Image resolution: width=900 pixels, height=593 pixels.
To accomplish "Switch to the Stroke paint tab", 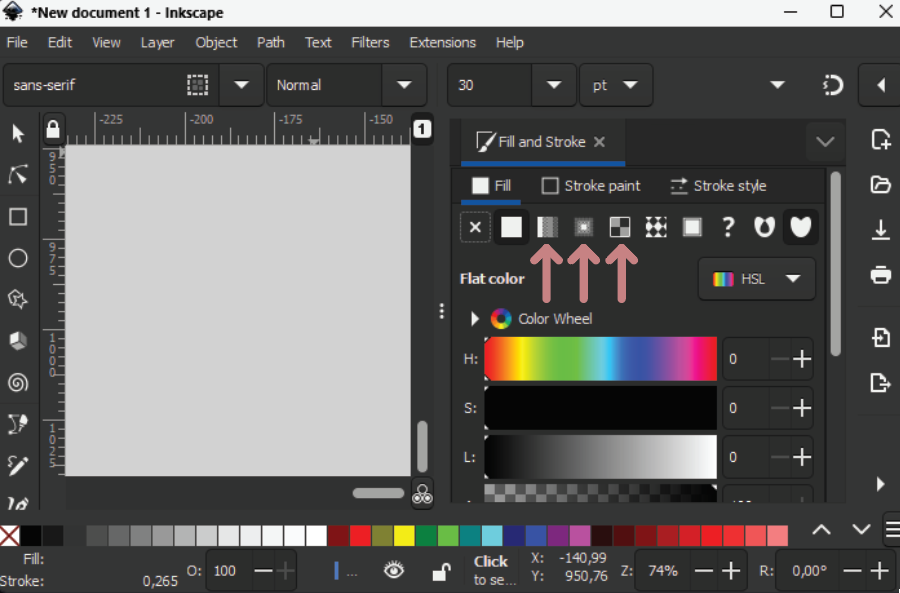I will 591,186.
